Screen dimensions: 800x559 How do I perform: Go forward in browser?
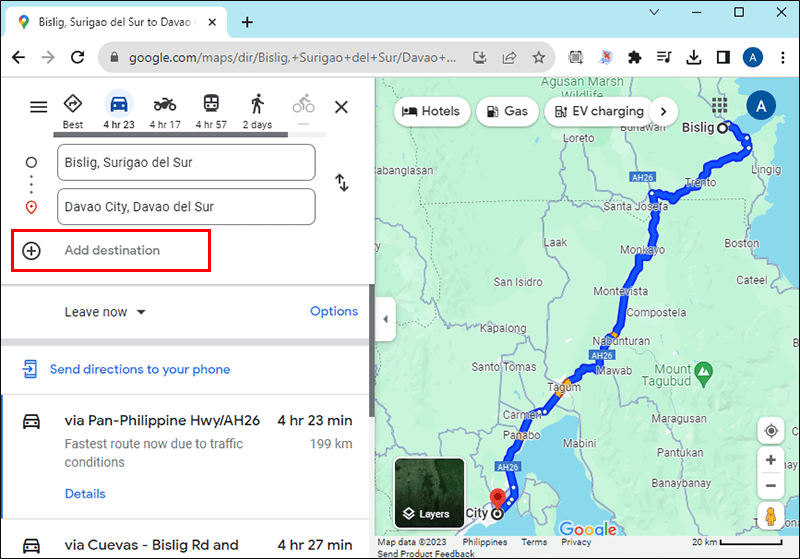tap(48, 57)
